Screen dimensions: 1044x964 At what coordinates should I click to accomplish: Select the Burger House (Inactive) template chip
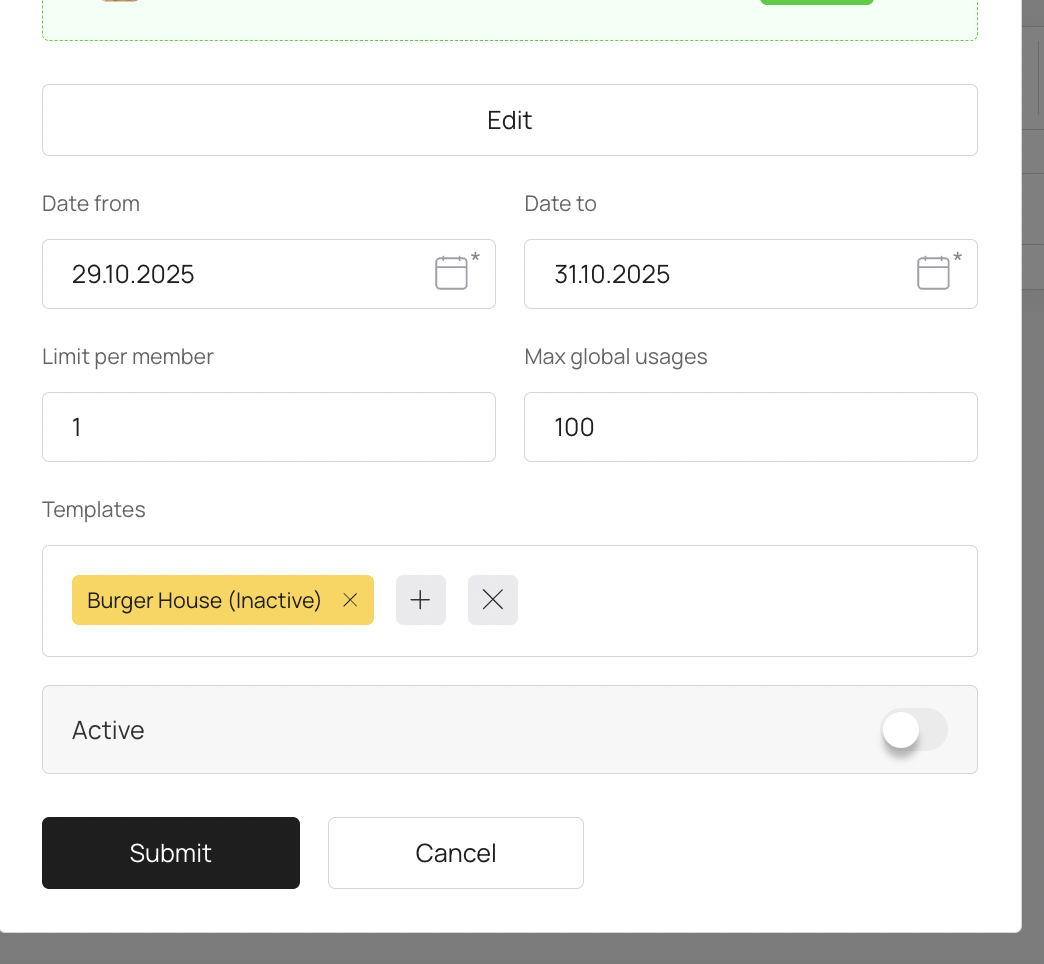click(205, 600)
